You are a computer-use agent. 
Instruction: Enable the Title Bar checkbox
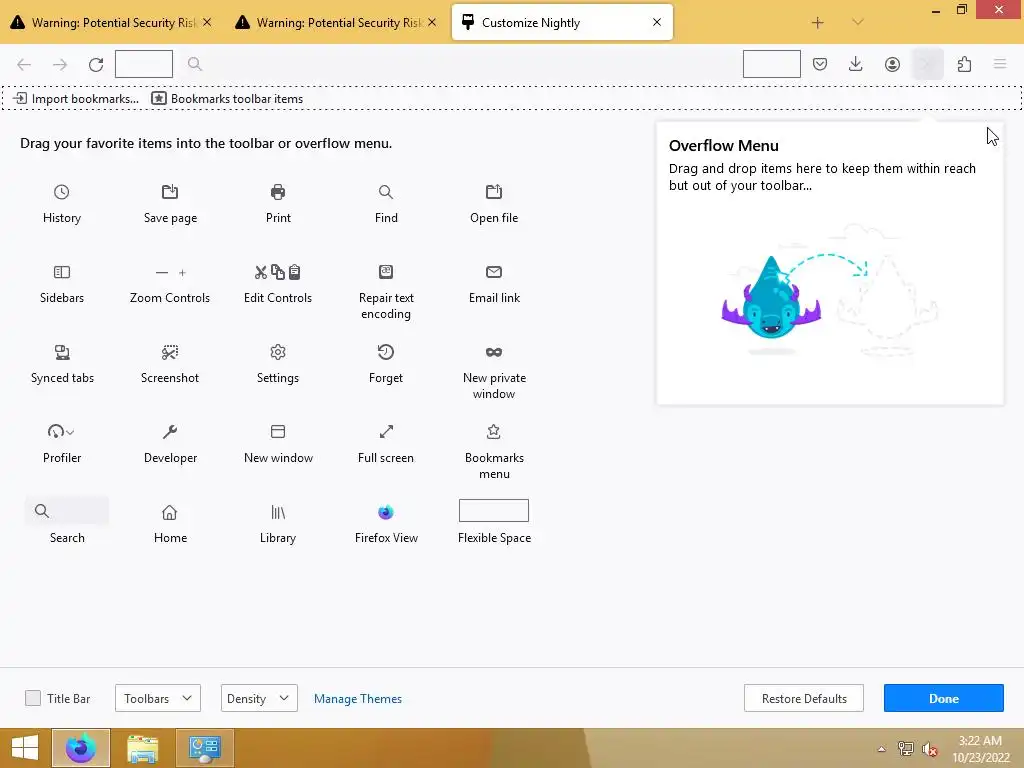click(x=33, y=698)
